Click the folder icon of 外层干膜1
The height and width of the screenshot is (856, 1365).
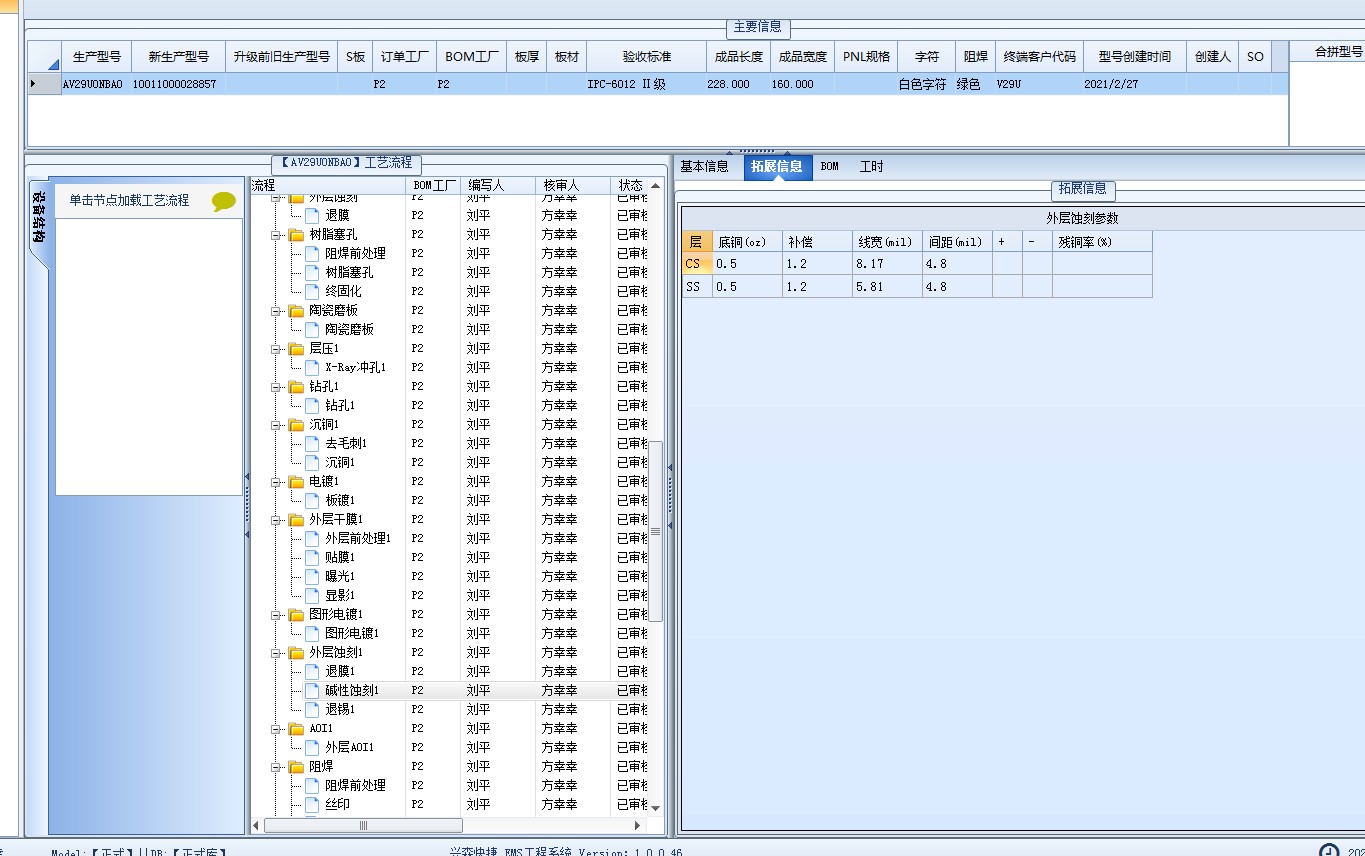(296, 519)
